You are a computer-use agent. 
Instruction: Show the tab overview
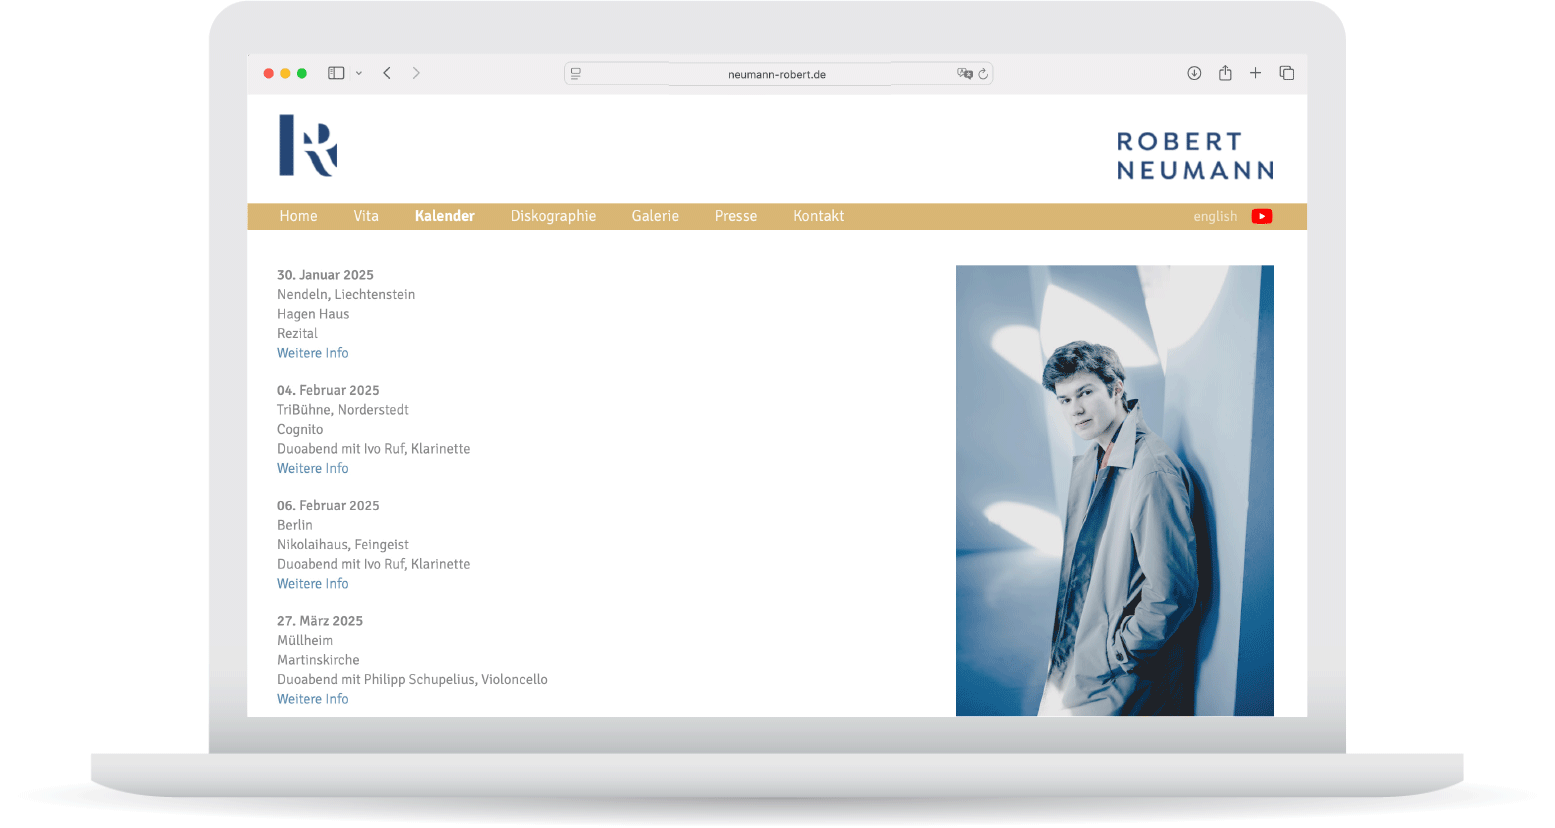(x=1287, y=73)
